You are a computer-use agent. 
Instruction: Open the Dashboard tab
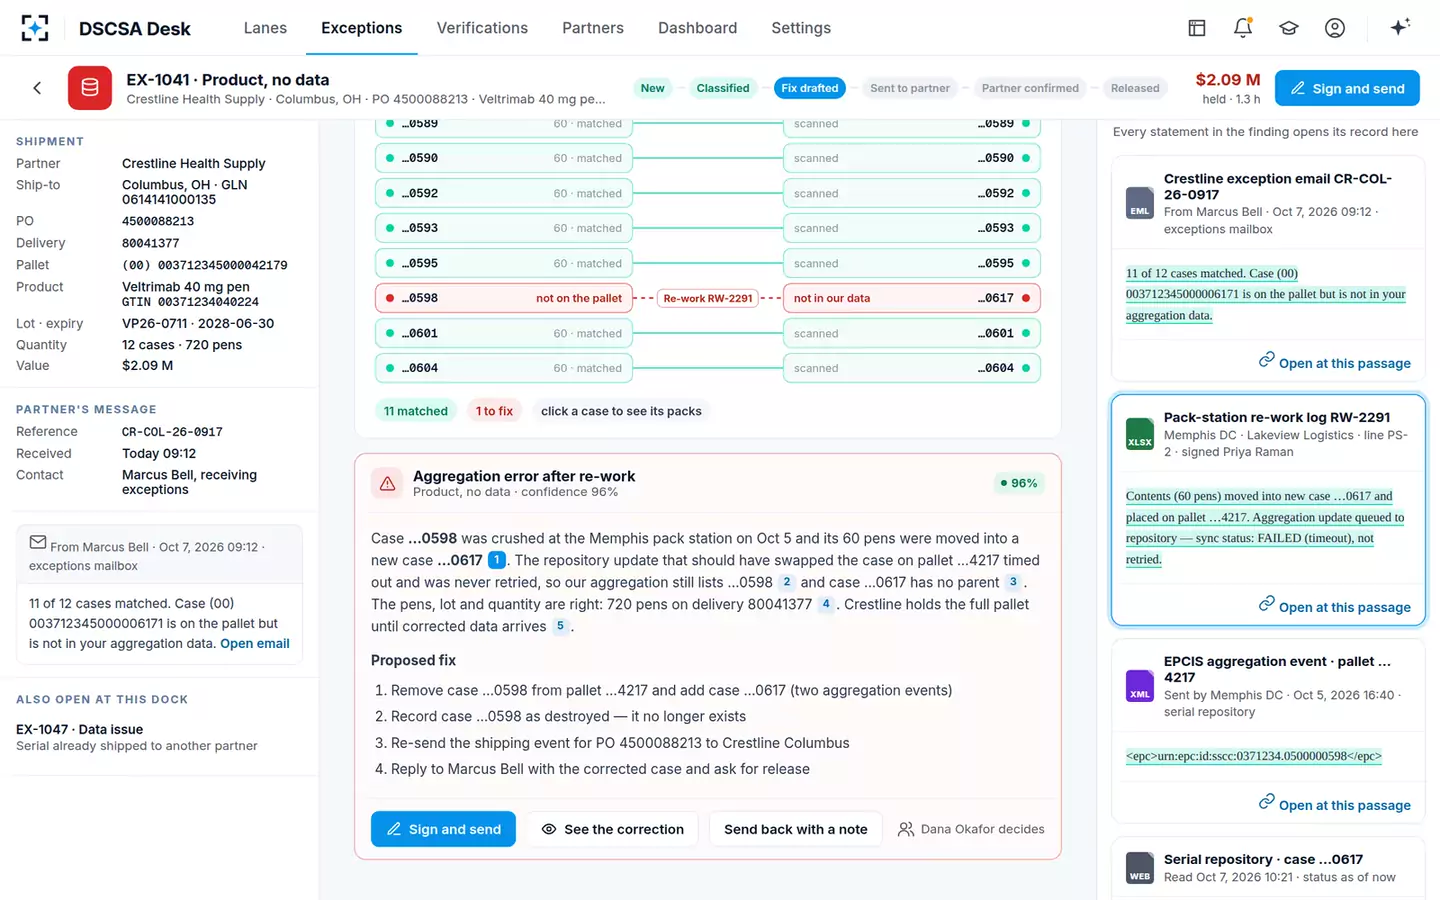point(698,28)
